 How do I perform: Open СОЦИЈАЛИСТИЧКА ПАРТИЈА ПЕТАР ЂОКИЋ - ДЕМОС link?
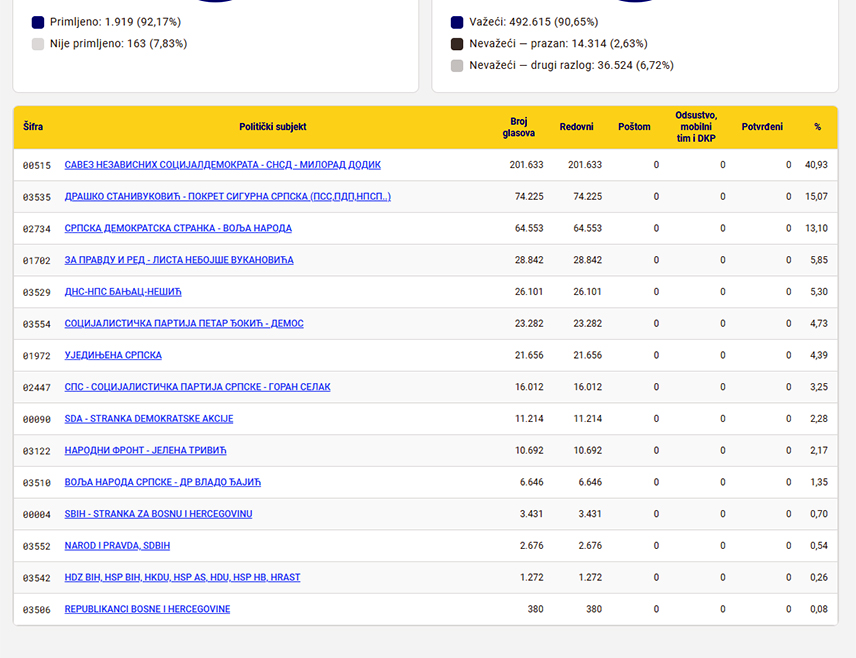coord(184,323)
